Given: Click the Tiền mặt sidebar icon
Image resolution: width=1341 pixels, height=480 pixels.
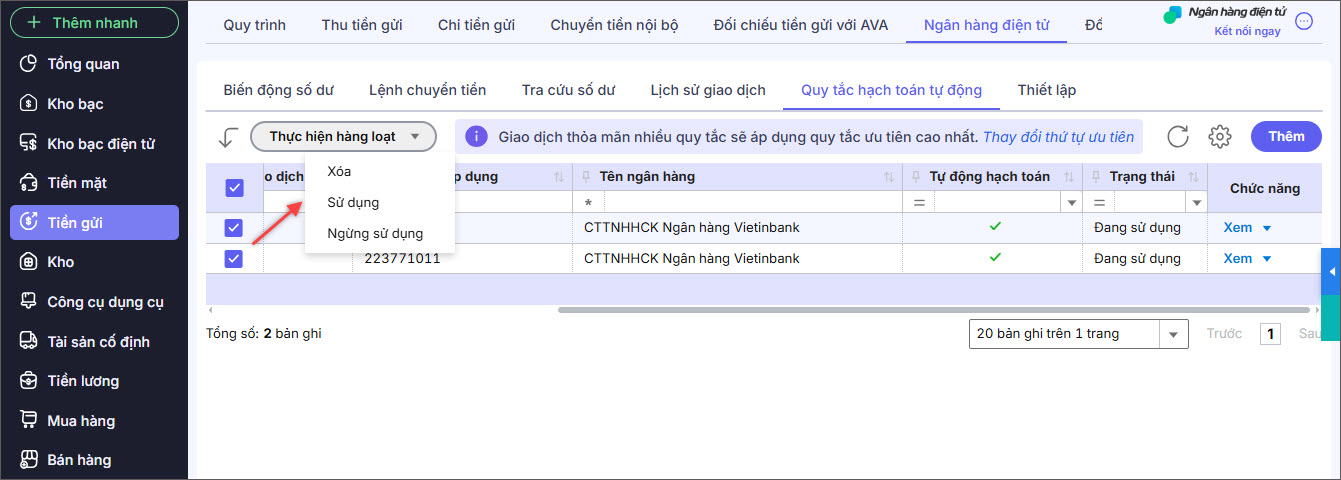Looking at the screenshot, I should tap(30, 183).
